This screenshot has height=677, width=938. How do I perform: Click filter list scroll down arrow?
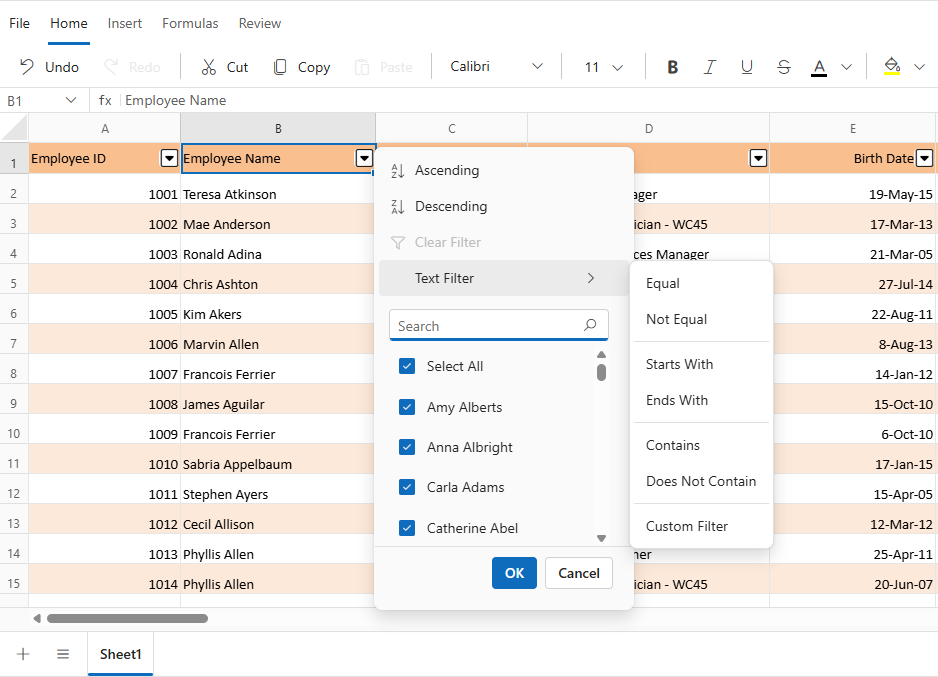[601, 538]
